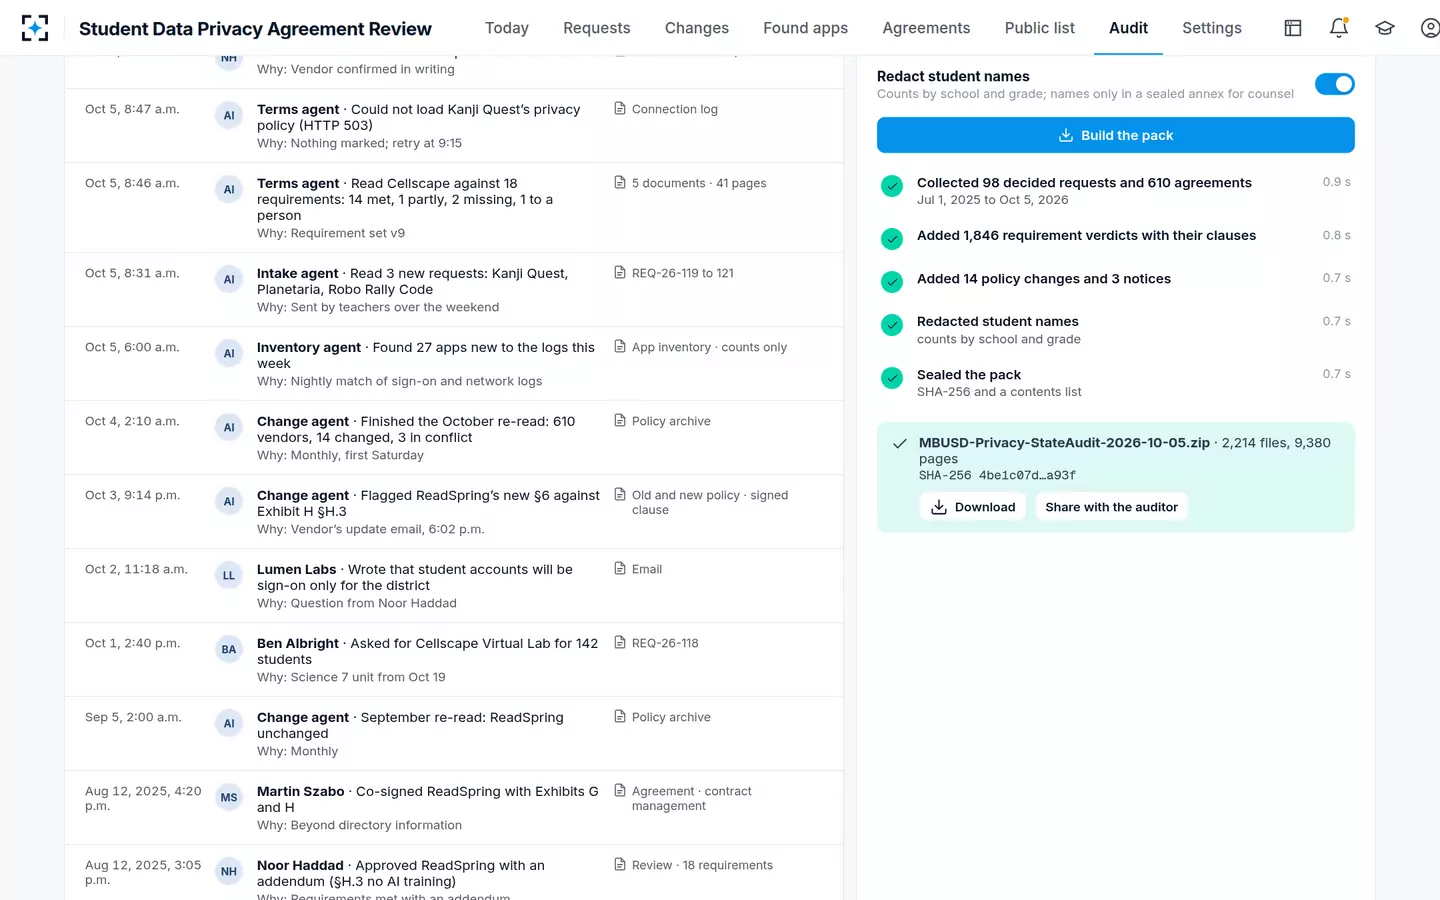The width and height of the screenshot is (1440, 900).
Task: Open the Public list tab
Action: [x=1040, y=28]
